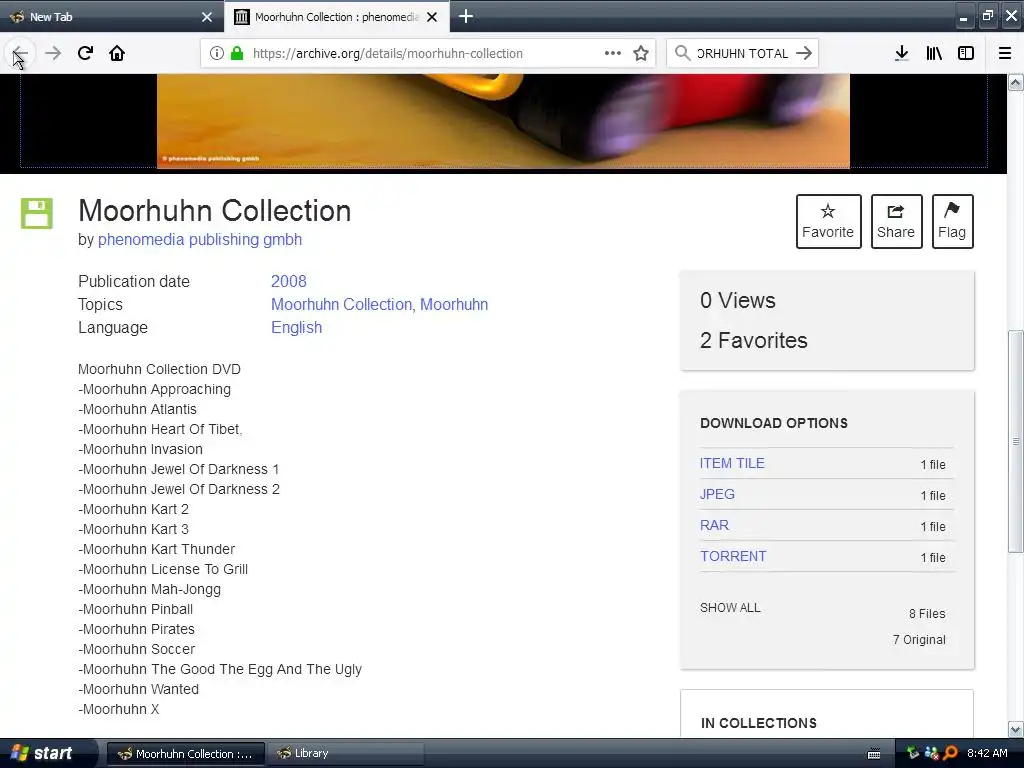Reload the current page
This screenshot has height=768, width=1024.
[x=86, y=54]
